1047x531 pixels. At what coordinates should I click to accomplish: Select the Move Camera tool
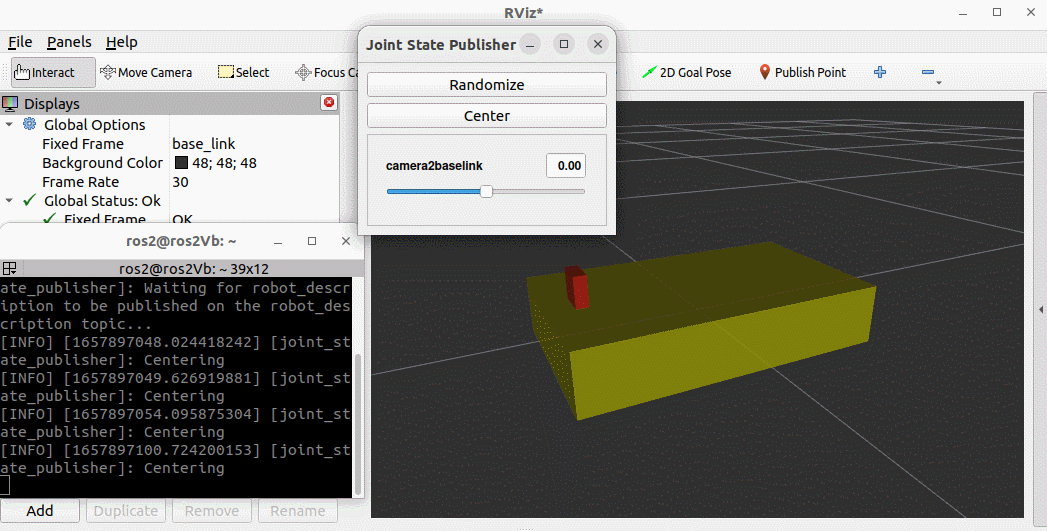146,72
